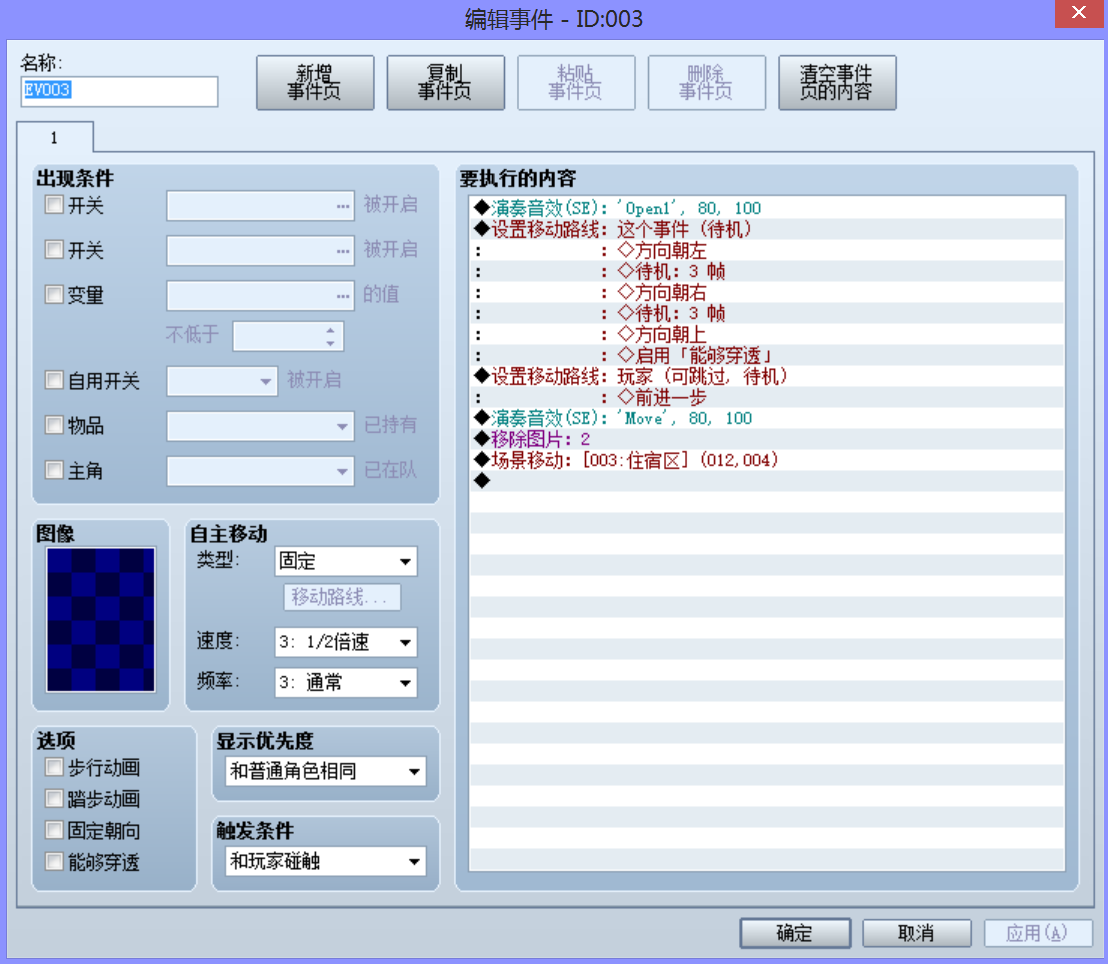Screen dimensions: 1108x964
Task: Click the 新增事件页 button
Action: click(x=314, y=83)
